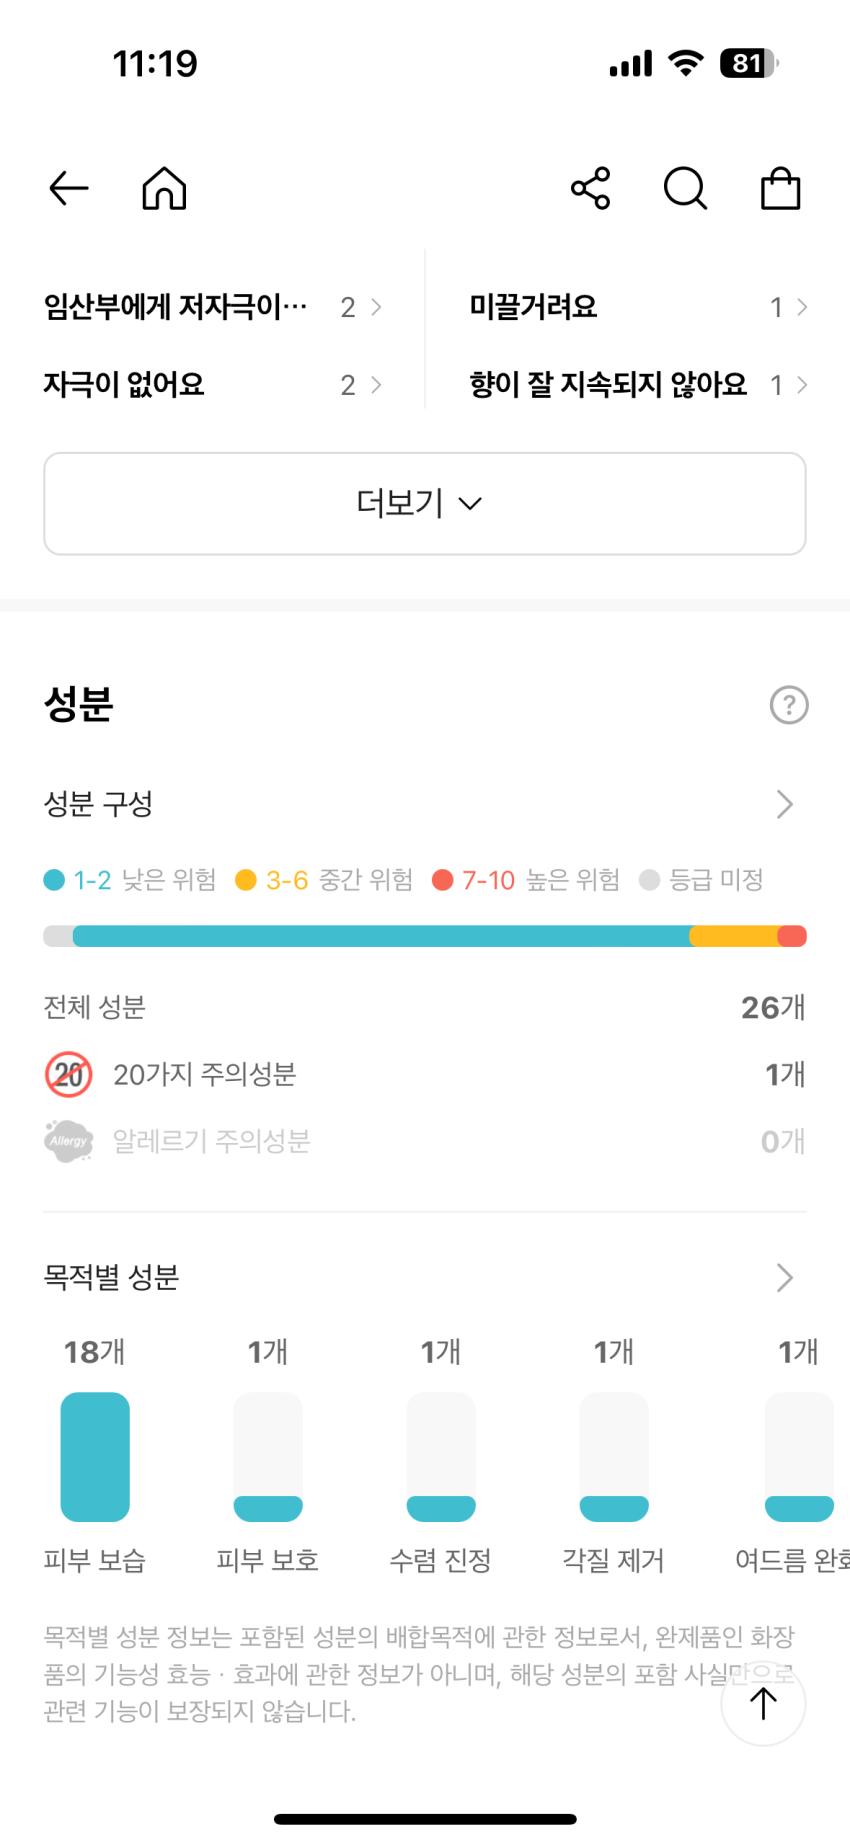Open the shopping bag icon
The height and width of the screenshot is (1842, 850).
tap(781, 188)
